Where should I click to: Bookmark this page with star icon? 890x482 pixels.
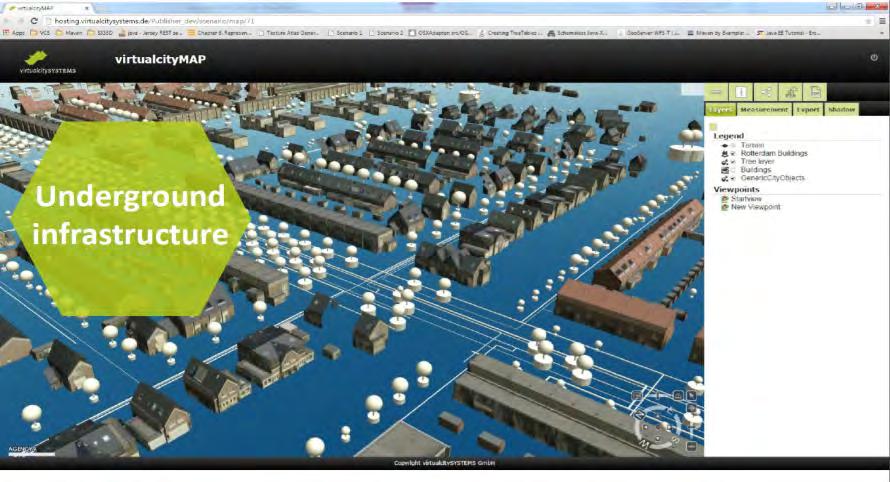pyautogui.click(x=868, y=21)
